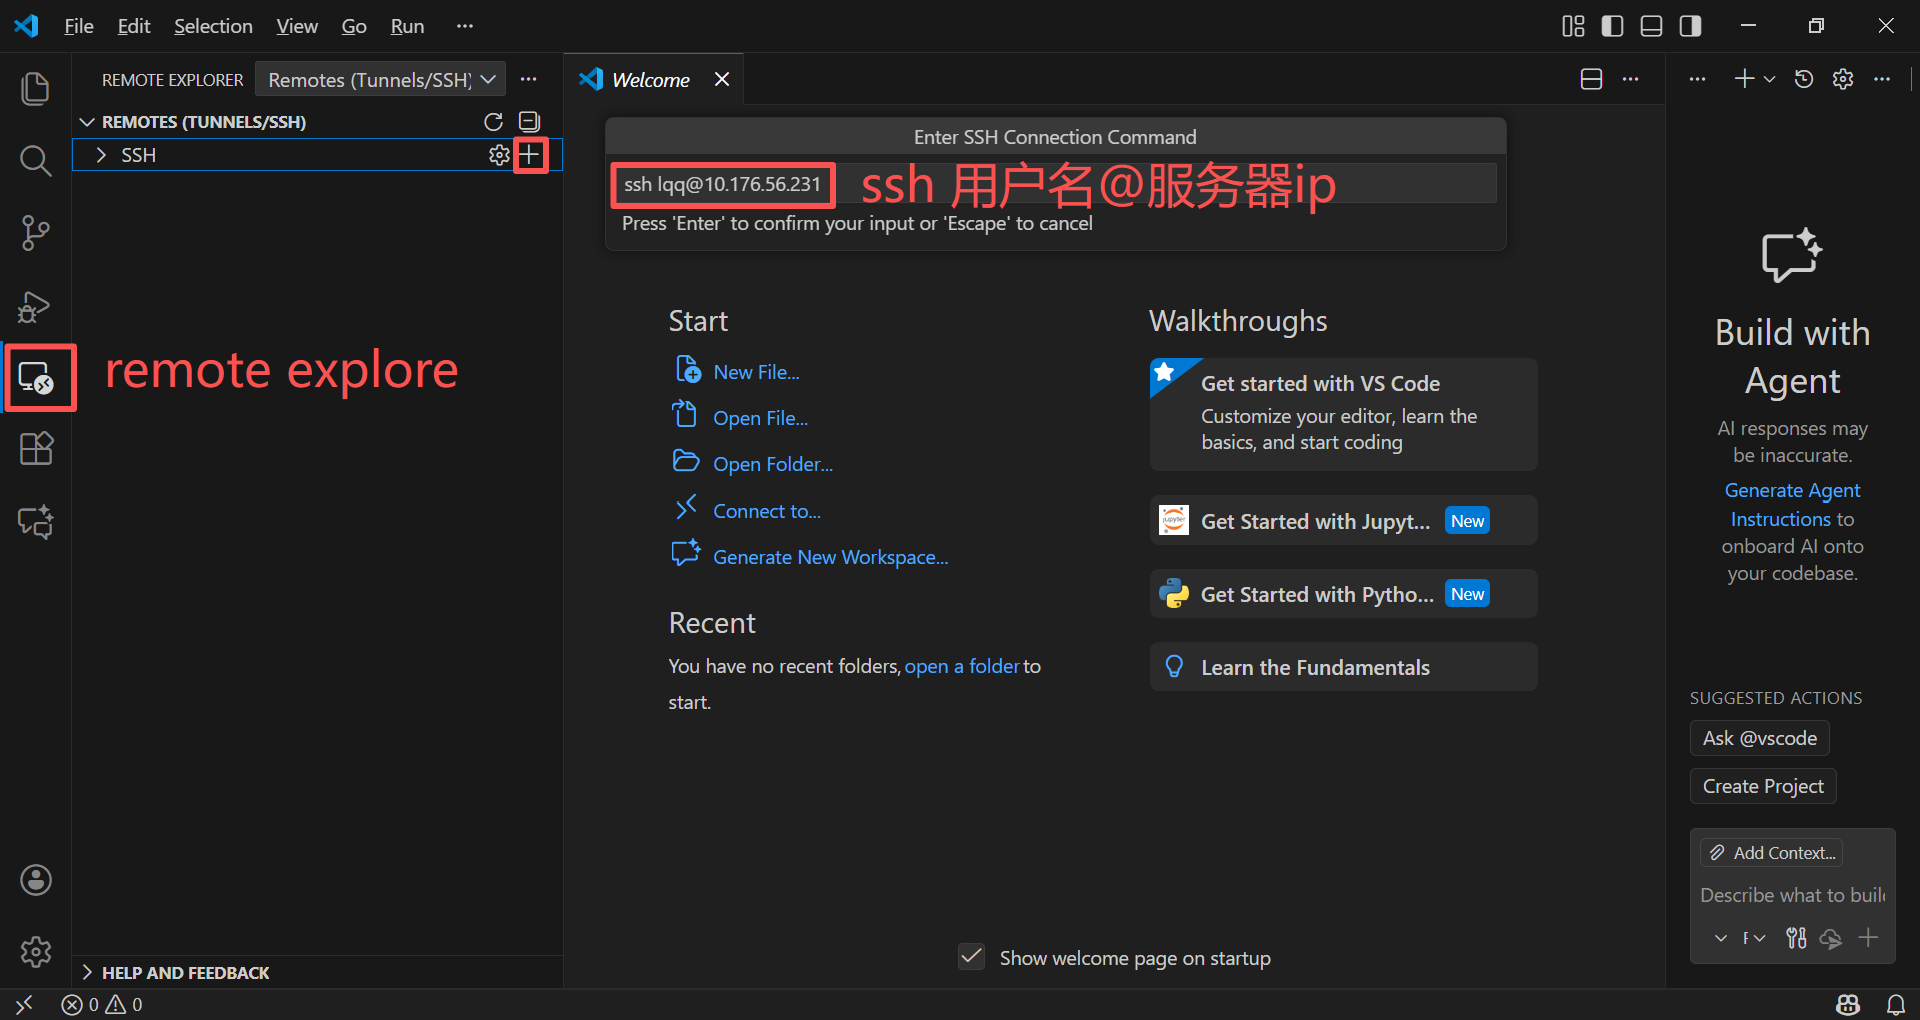Open the Source Control view
The image size is (1920, 1020).
[x=36, y=233]
